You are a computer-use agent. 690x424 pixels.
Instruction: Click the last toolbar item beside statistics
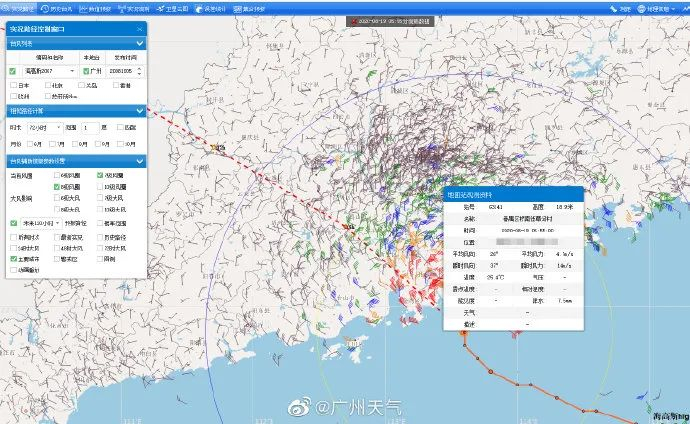[x=242, y=7]
